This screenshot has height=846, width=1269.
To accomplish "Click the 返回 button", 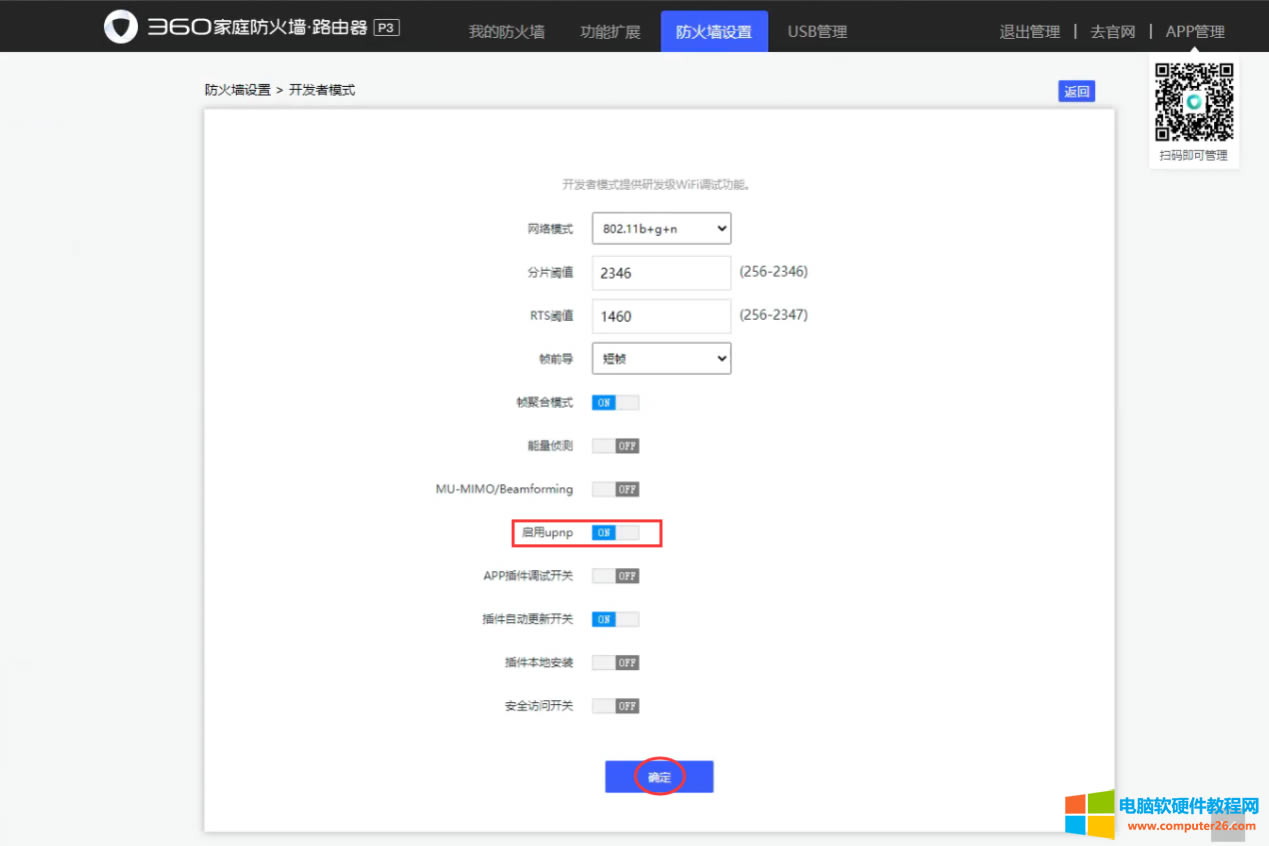I will [x=1076, y=90].
